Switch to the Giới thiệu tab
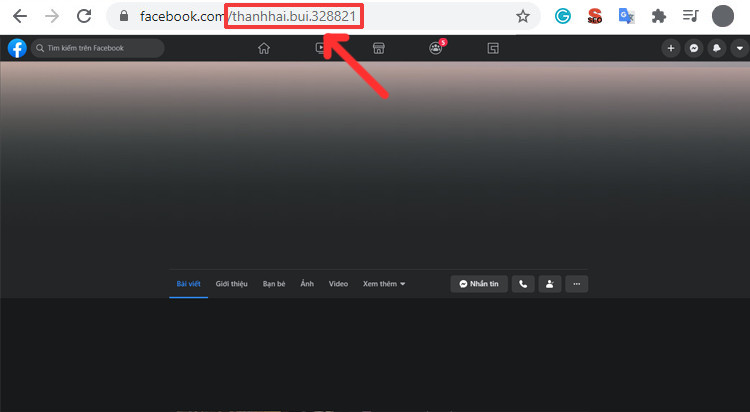This screenshot has width=750, height=412. point(232,284)
